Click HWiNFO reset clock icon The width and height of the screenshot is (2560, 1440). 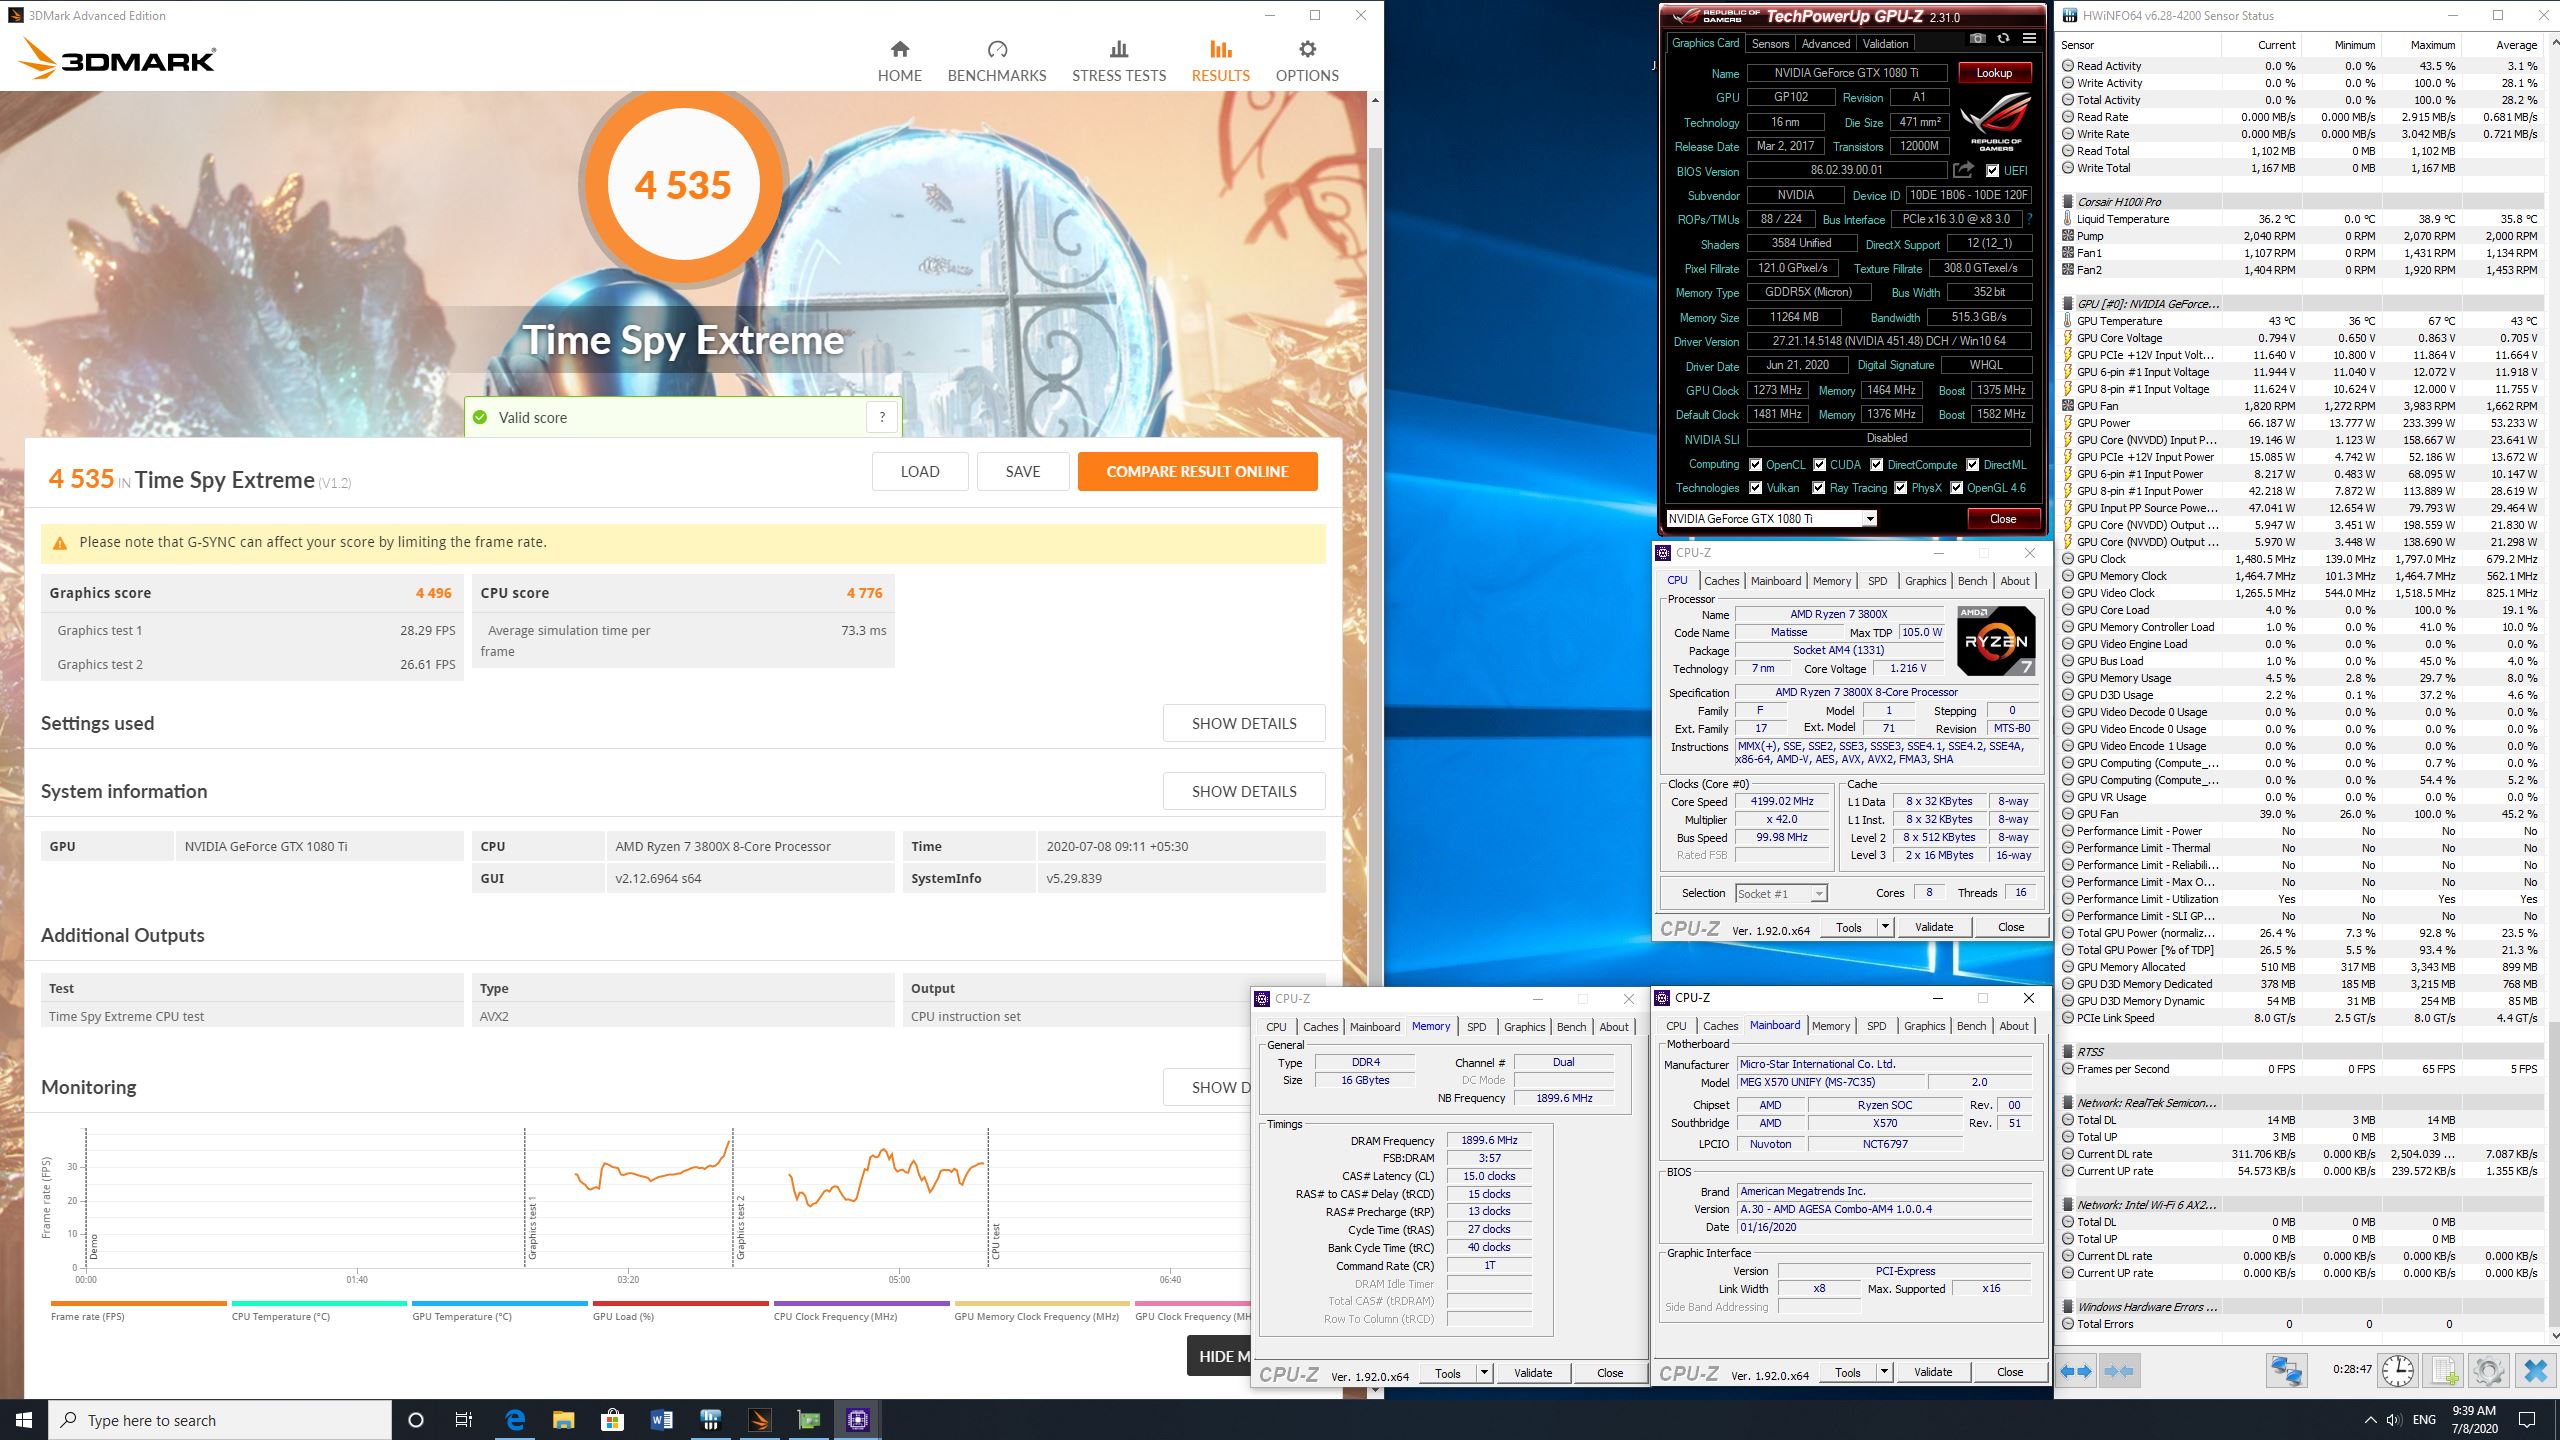click(x=2398, y=1370)
